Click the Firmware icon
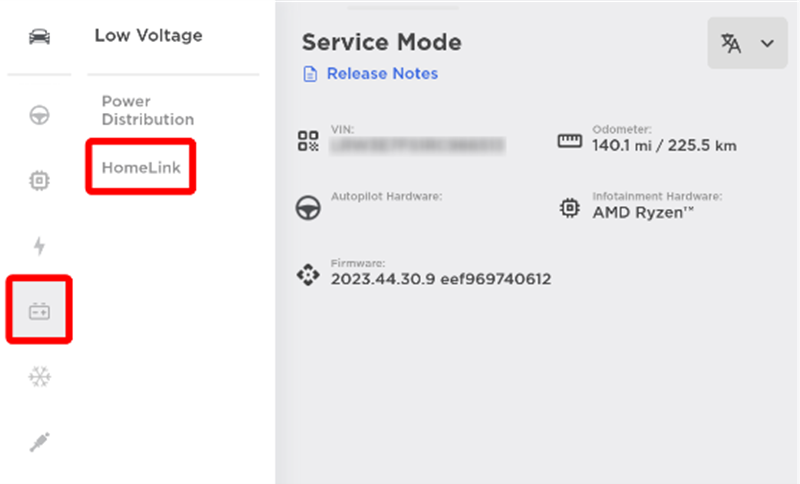The image size is (800, 484). click(x=309, y=273)
